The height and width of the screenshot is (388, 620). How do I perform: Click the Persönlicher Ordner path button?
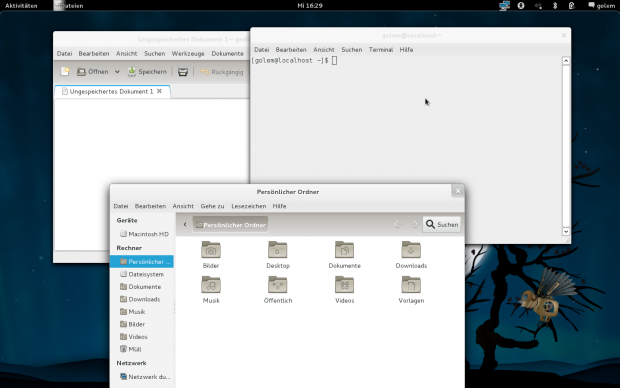click(231, 225)
